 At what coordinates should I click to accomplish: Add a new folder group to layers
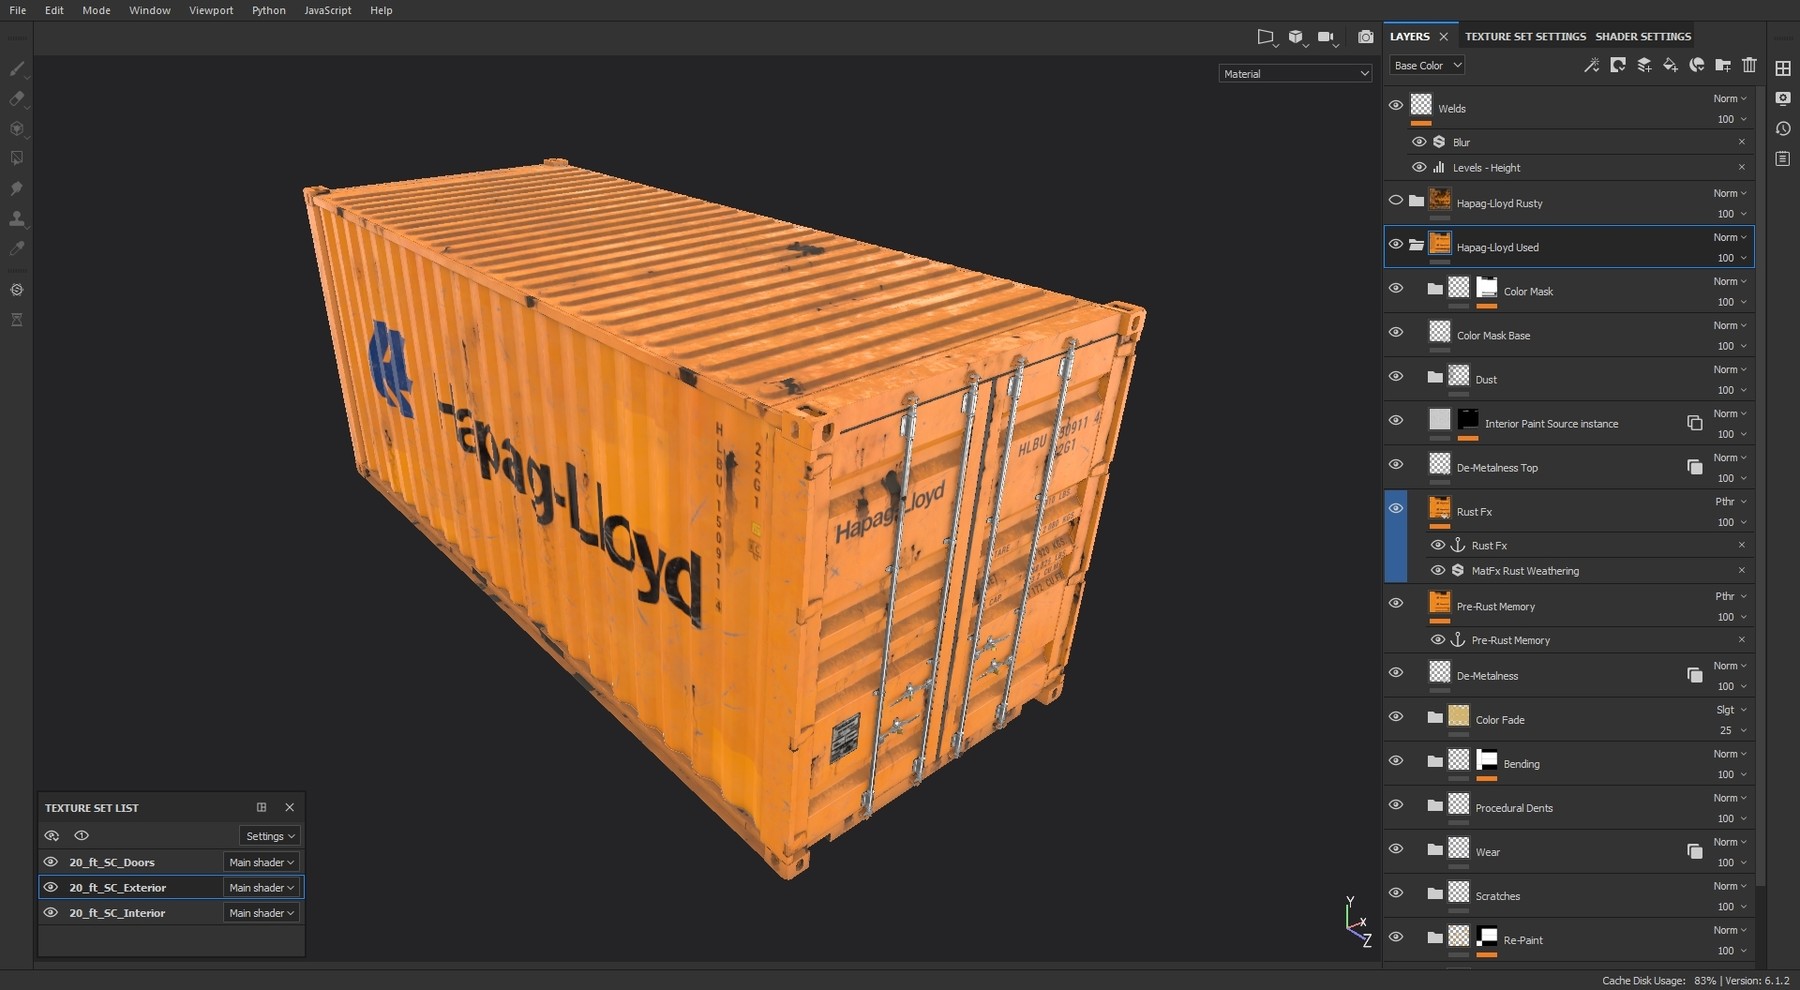click(1723, 65)
